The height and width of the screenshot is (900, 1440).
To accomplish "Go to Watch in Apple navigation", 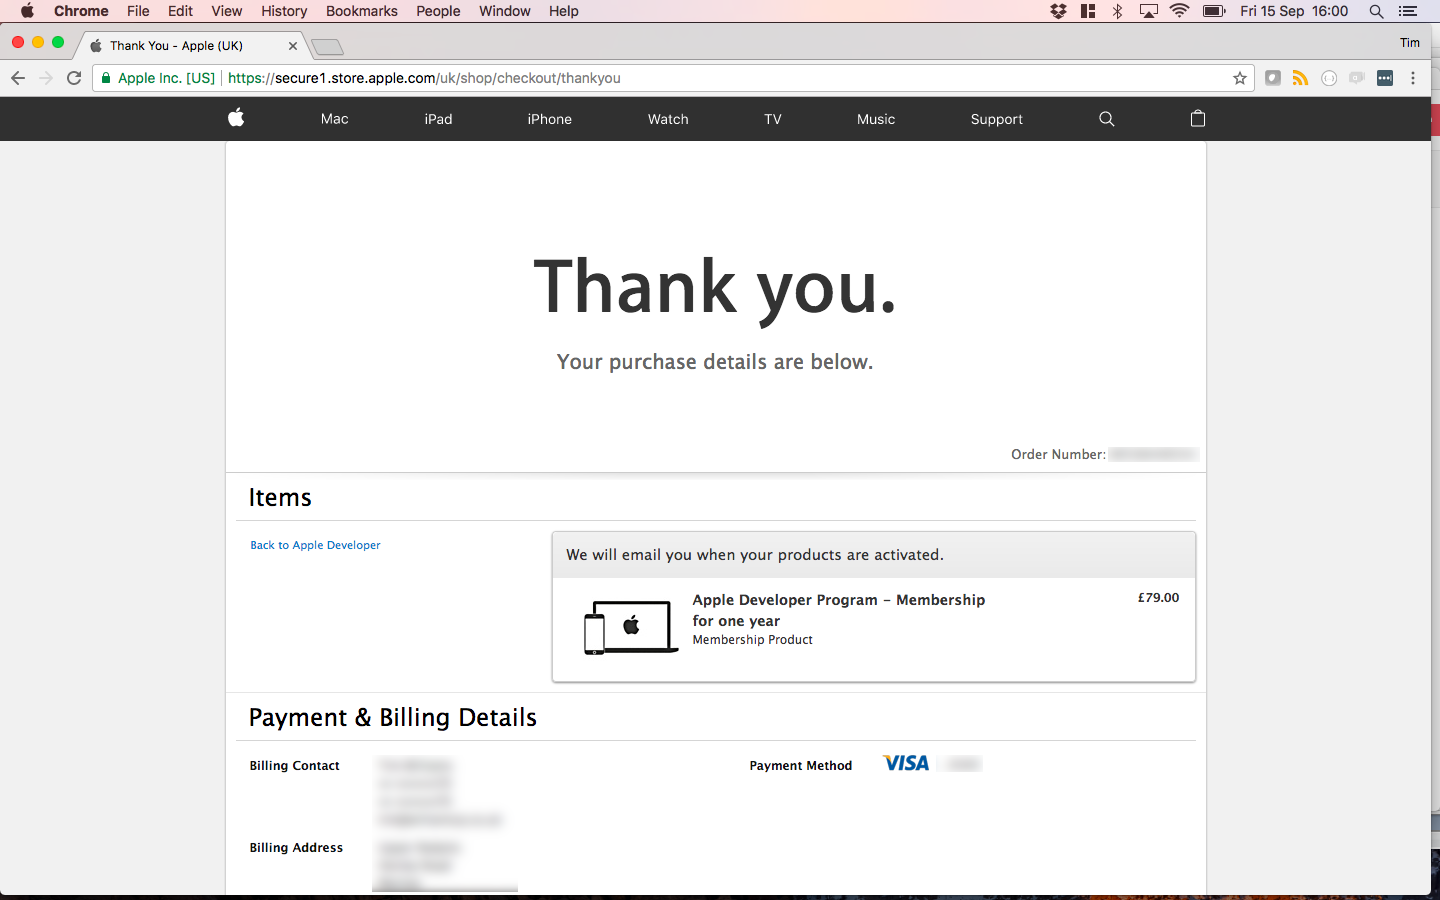I will (x=668, y=119).
